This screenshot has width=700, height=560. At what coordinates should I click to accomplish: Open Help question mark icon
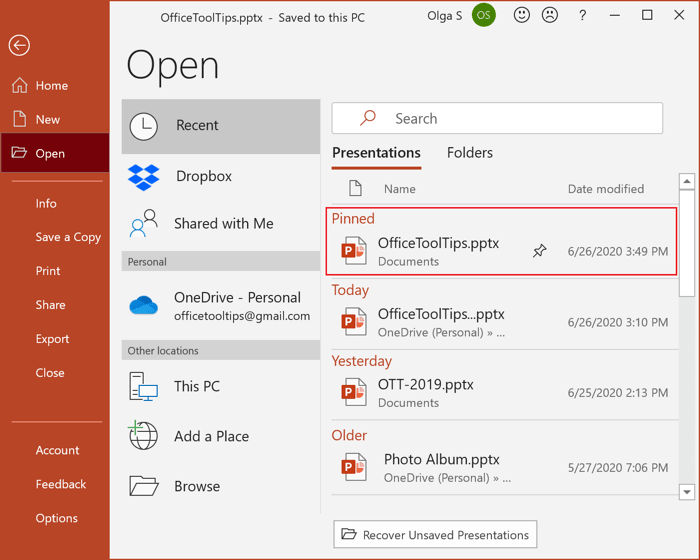tap(582, 16)
